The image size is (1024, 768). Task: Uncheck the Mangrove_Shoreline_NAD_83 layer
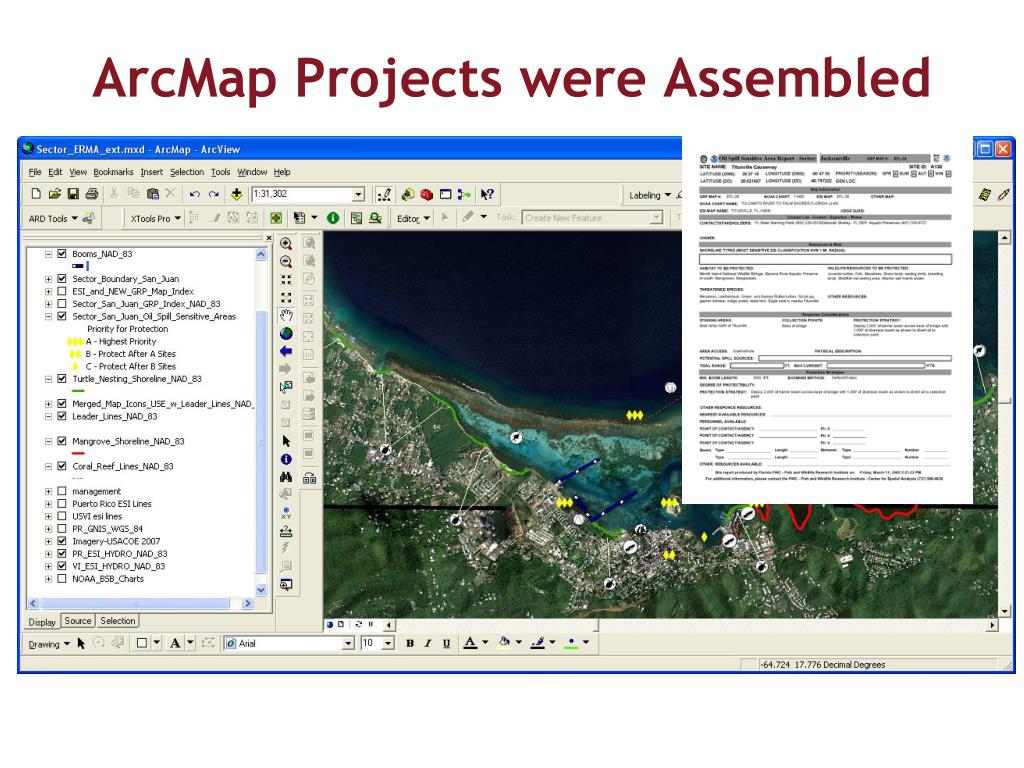click(x=62, y=441)
